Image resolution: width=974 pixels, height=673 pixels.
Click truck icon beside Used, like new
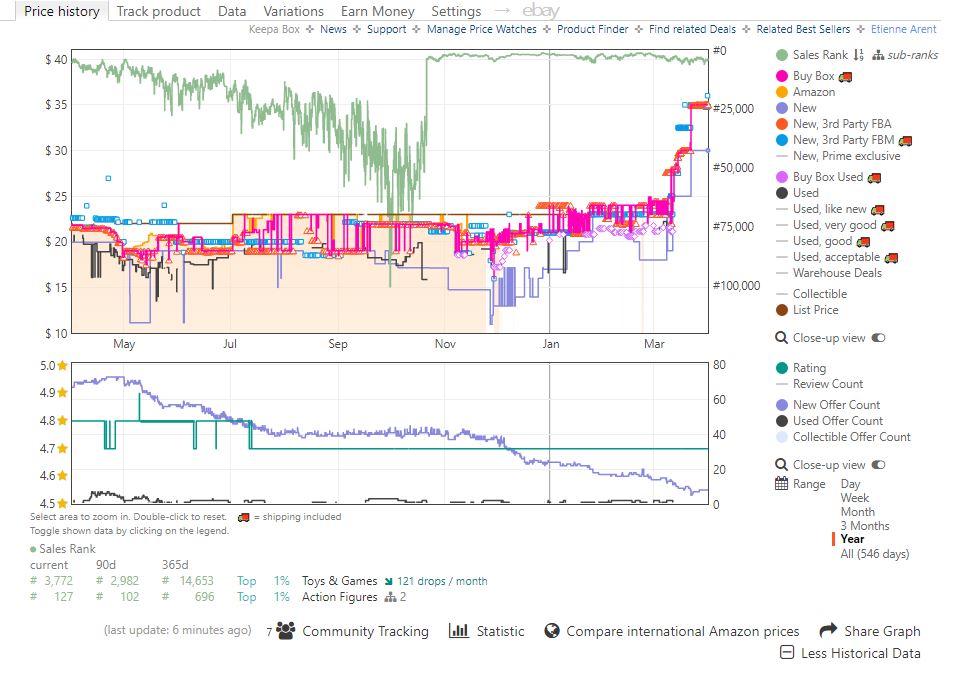[878, 210]
